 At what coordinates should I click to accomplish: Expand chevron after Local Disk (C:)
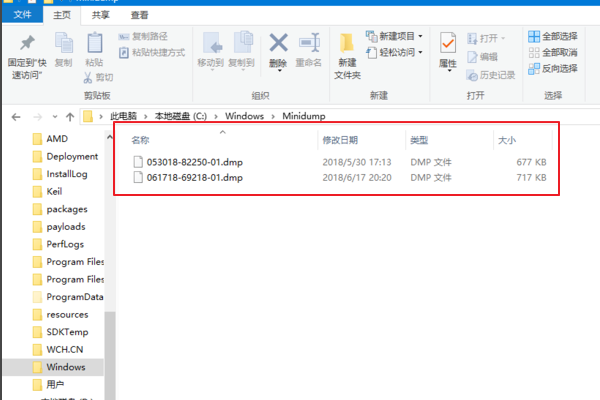tap(216, 116)
